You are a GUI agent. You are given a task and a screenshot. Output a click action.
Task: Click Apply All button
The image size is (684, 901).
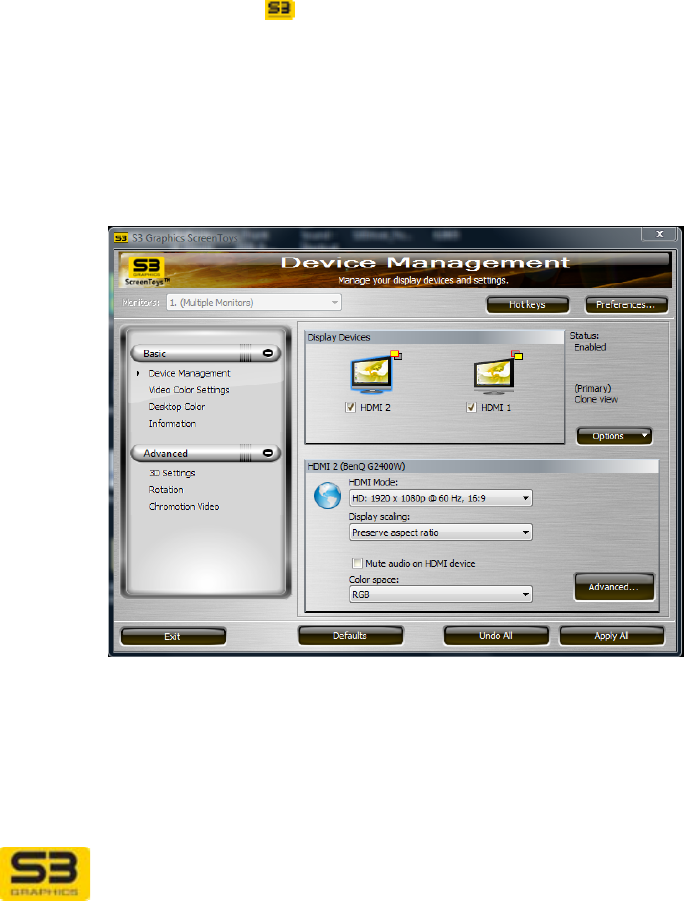[x=612, y=636]
